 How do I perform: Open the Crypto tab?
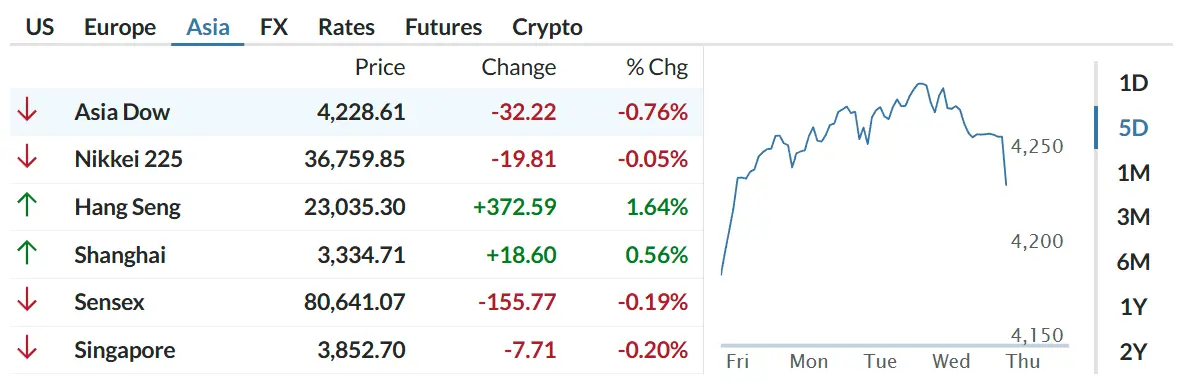pyautogui.click(x=548, y=28)
